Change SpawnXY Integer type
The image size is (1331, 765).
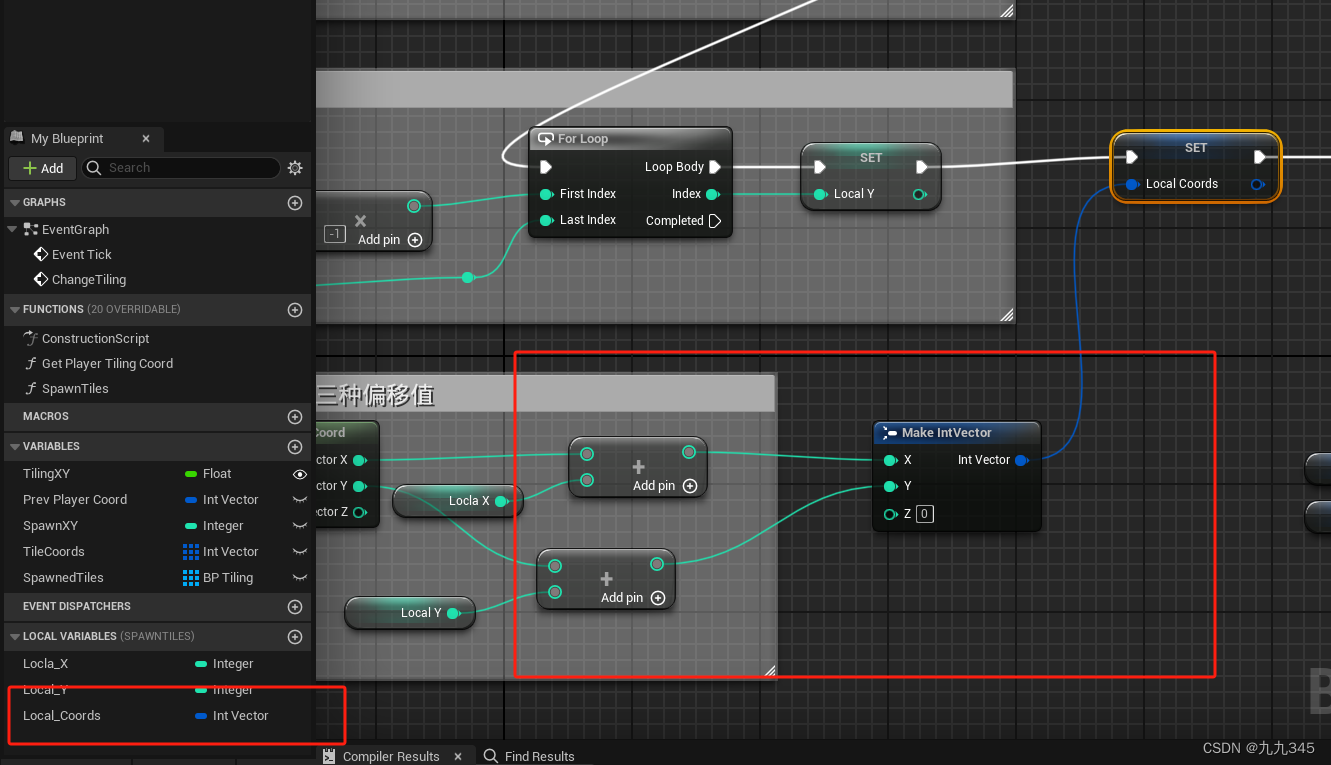pos(214,526)
